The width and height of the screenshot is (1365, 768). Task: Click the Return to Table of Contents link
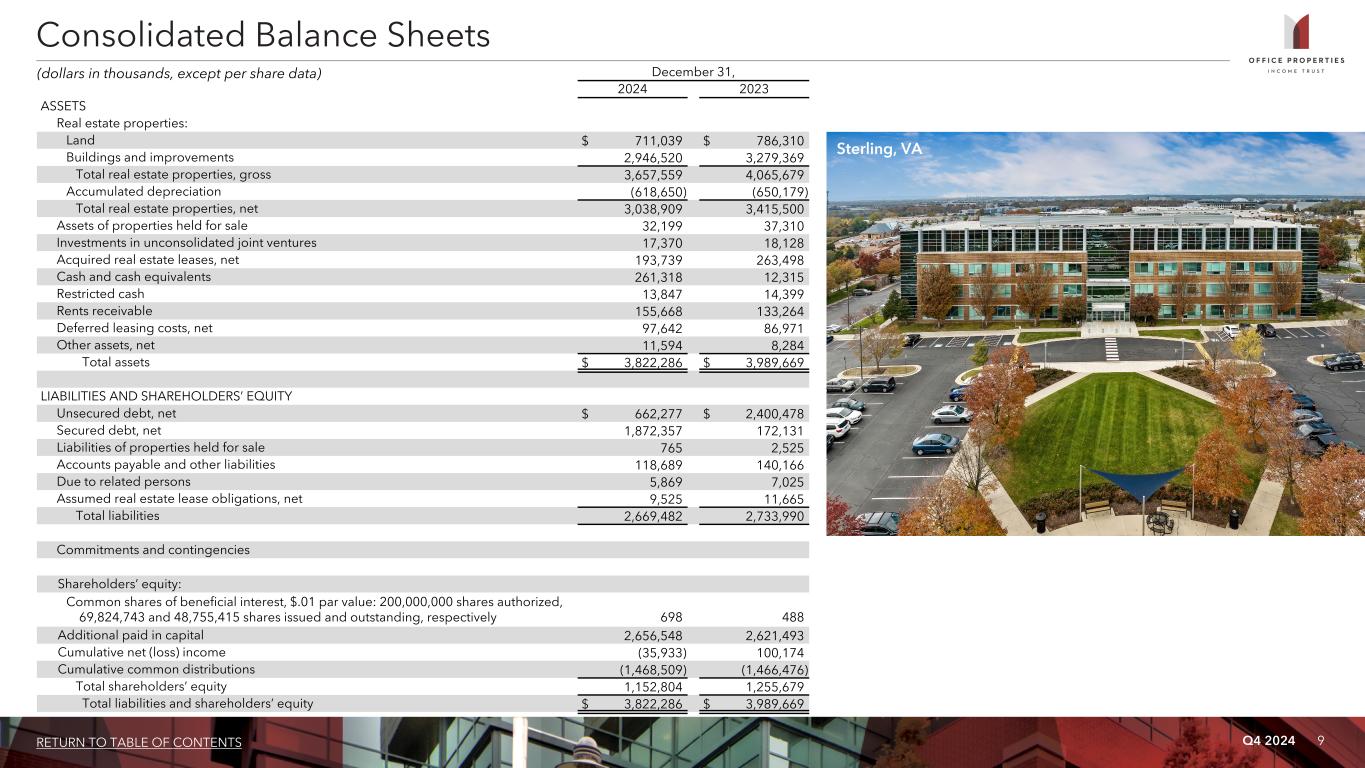click(139, 742)
